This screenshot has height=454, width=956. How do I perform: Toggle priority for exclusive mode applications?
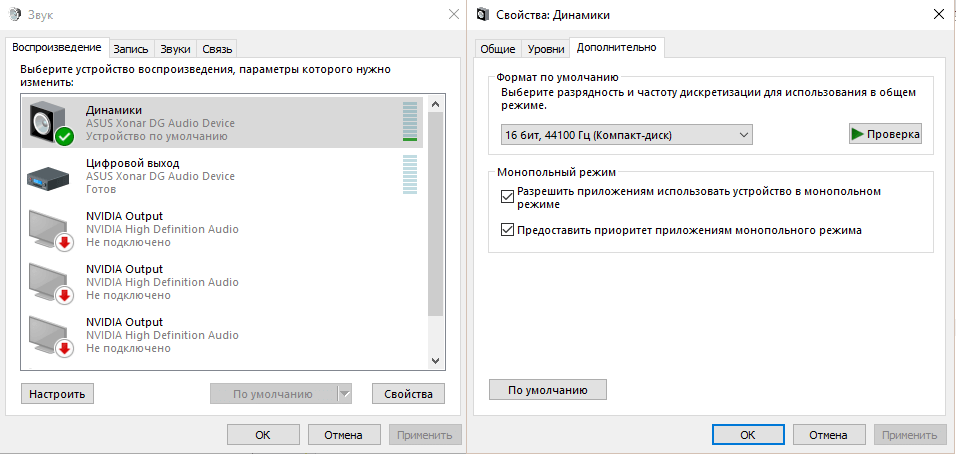point(507,230)
